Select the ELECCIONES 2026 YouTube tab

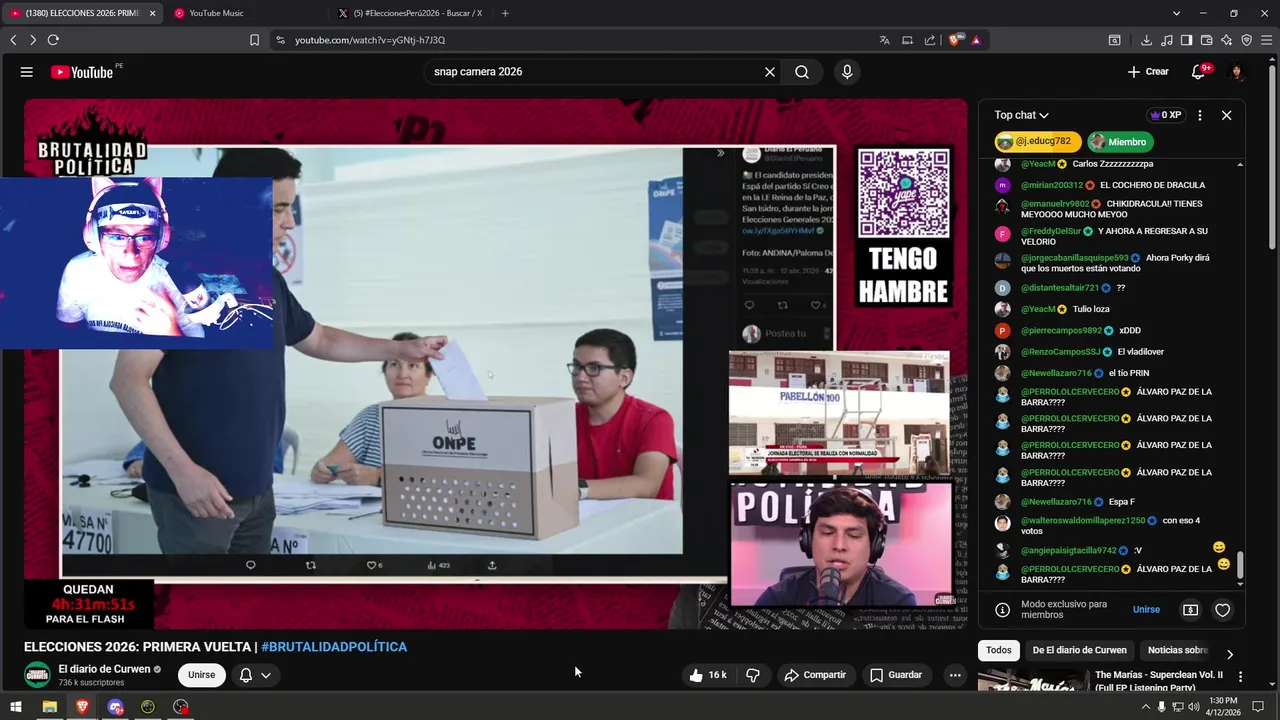(83, 13)
